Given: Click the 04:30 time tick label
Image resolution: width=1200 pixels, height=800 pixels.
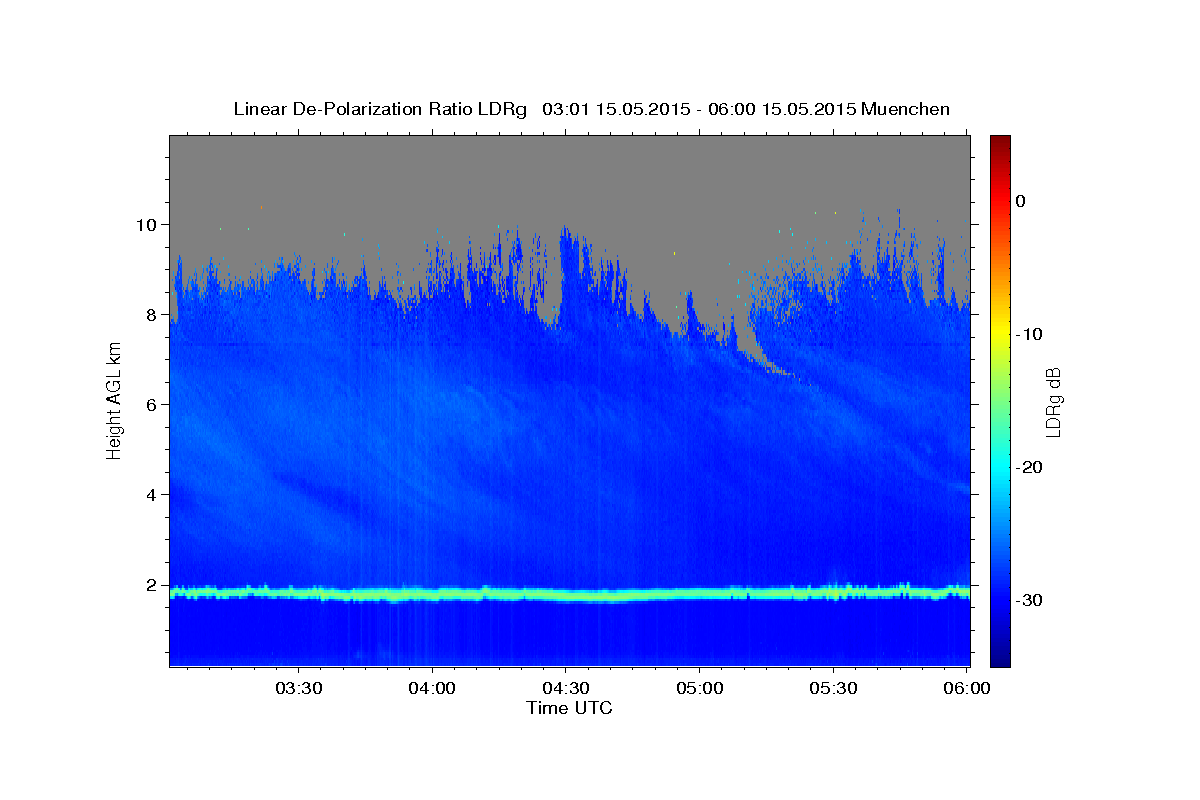Looking at the screenshot, I should point(565,689).
